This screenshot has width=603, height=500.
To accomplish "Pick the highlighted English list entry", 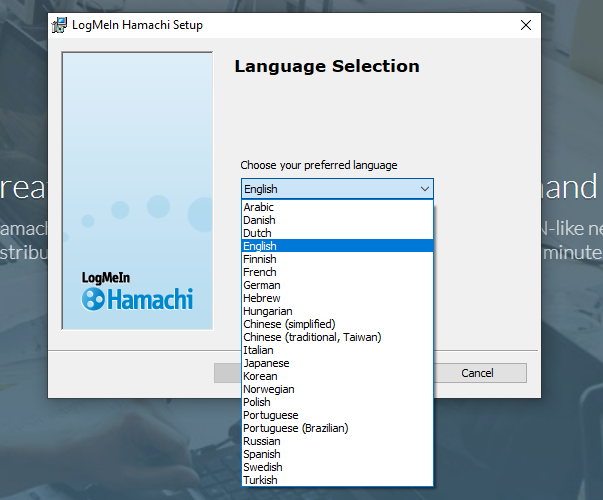I will 337,246.
